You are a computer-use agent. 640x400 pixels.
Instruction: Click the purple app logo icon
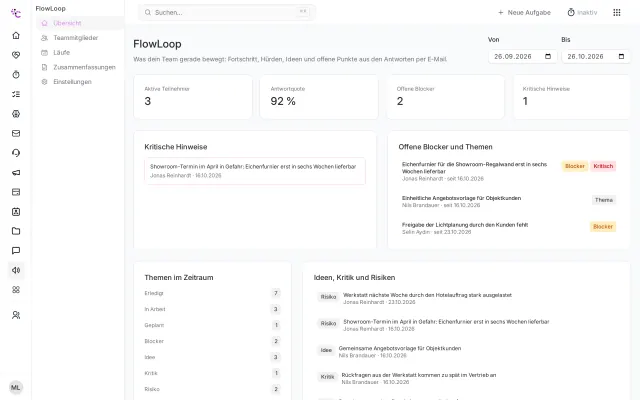click(16, 13)
